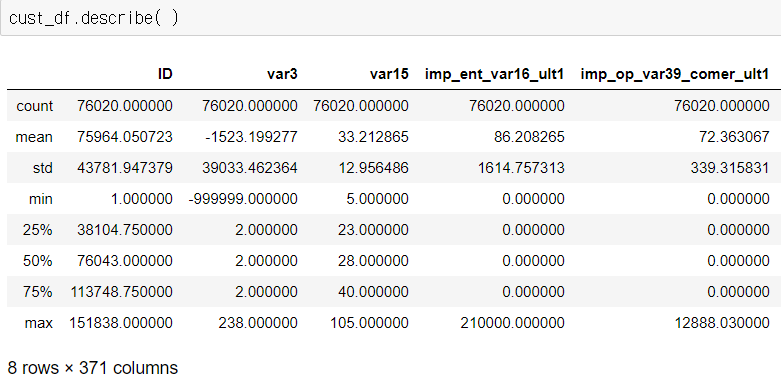Click ID 75% value 113748.750000

[122, 292]
